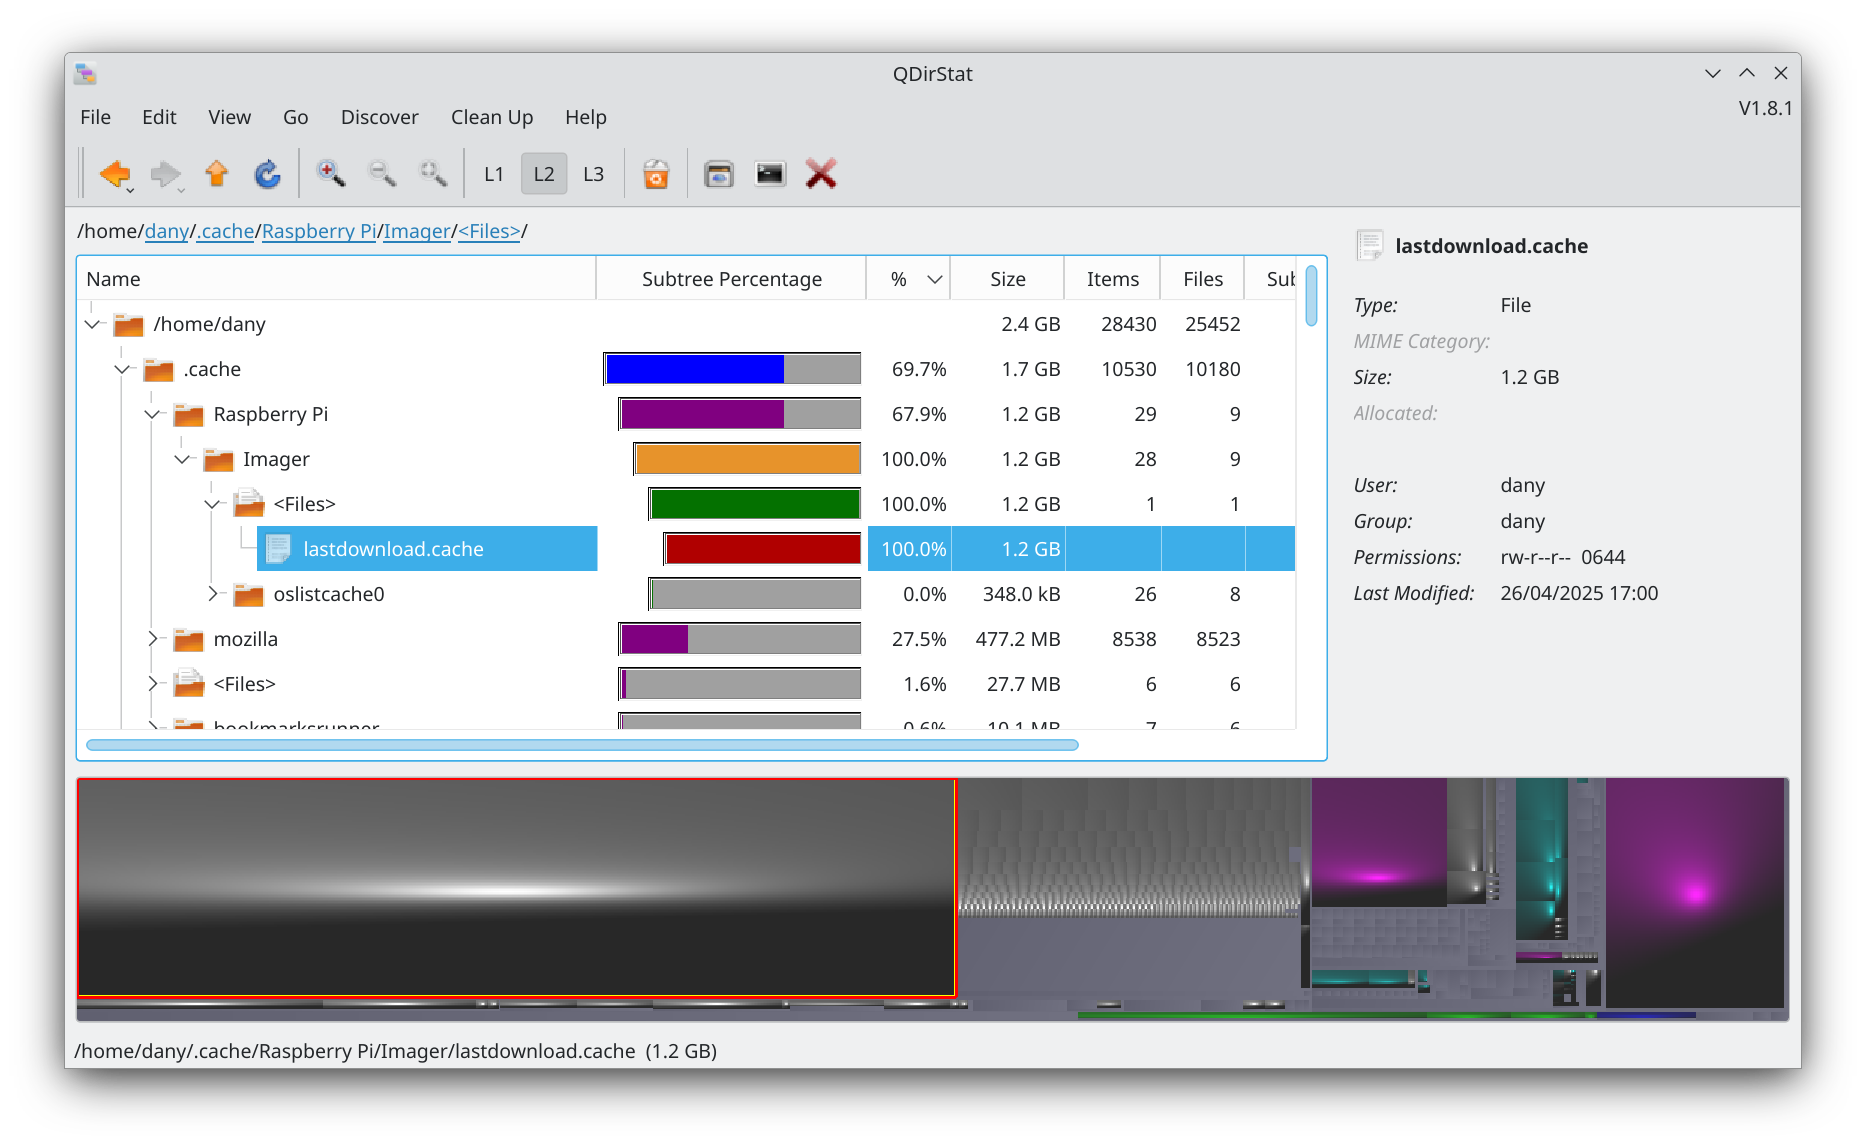The image size is (1866, 1145).
Task: Go forward with the grey arrow
Action: pos(166,174)
